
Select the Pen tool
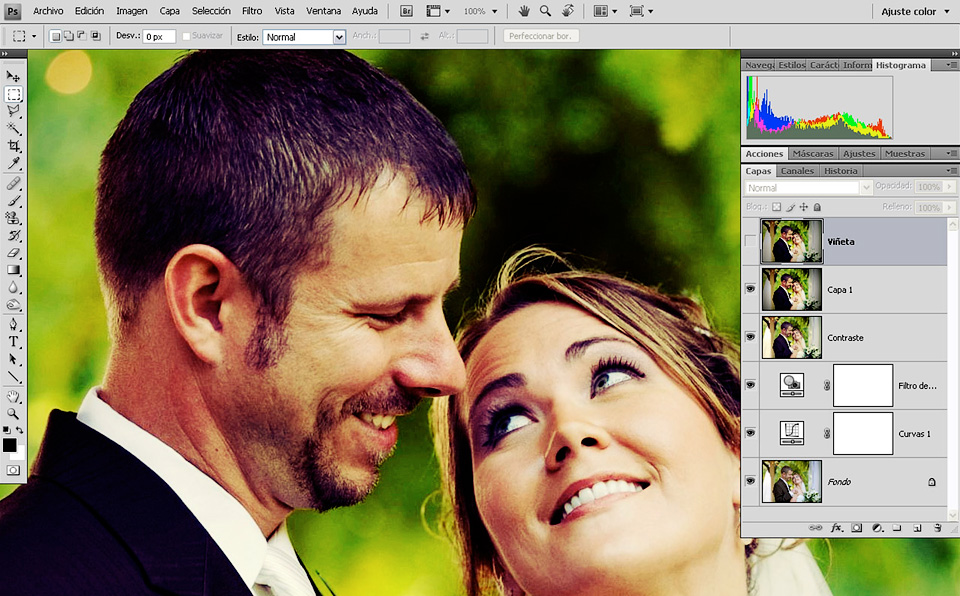click(13, 324)
